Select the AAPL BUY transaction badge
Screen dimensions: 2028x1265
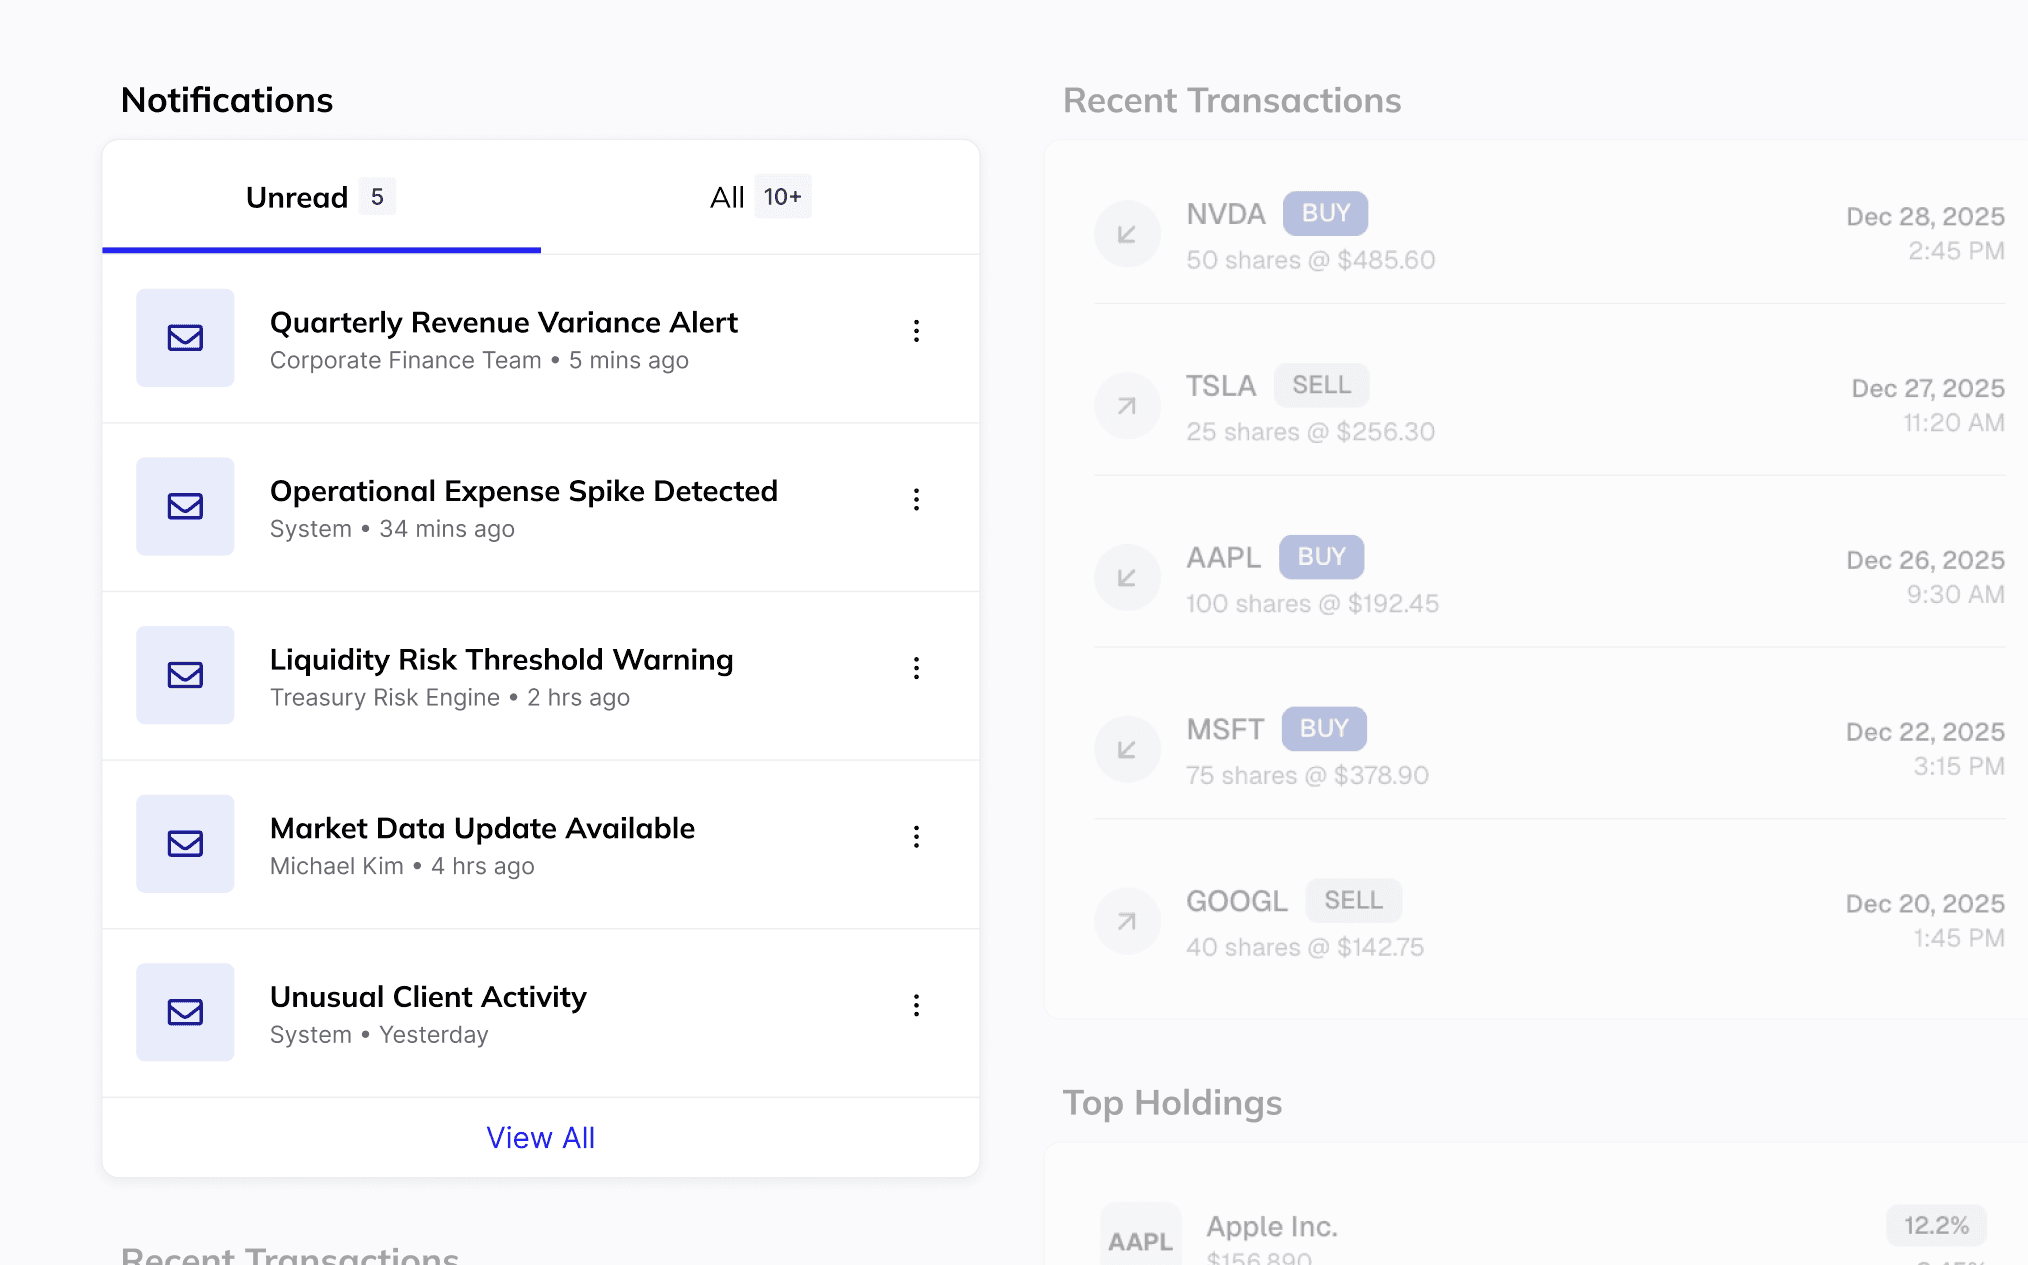[x=1321, y=557]
